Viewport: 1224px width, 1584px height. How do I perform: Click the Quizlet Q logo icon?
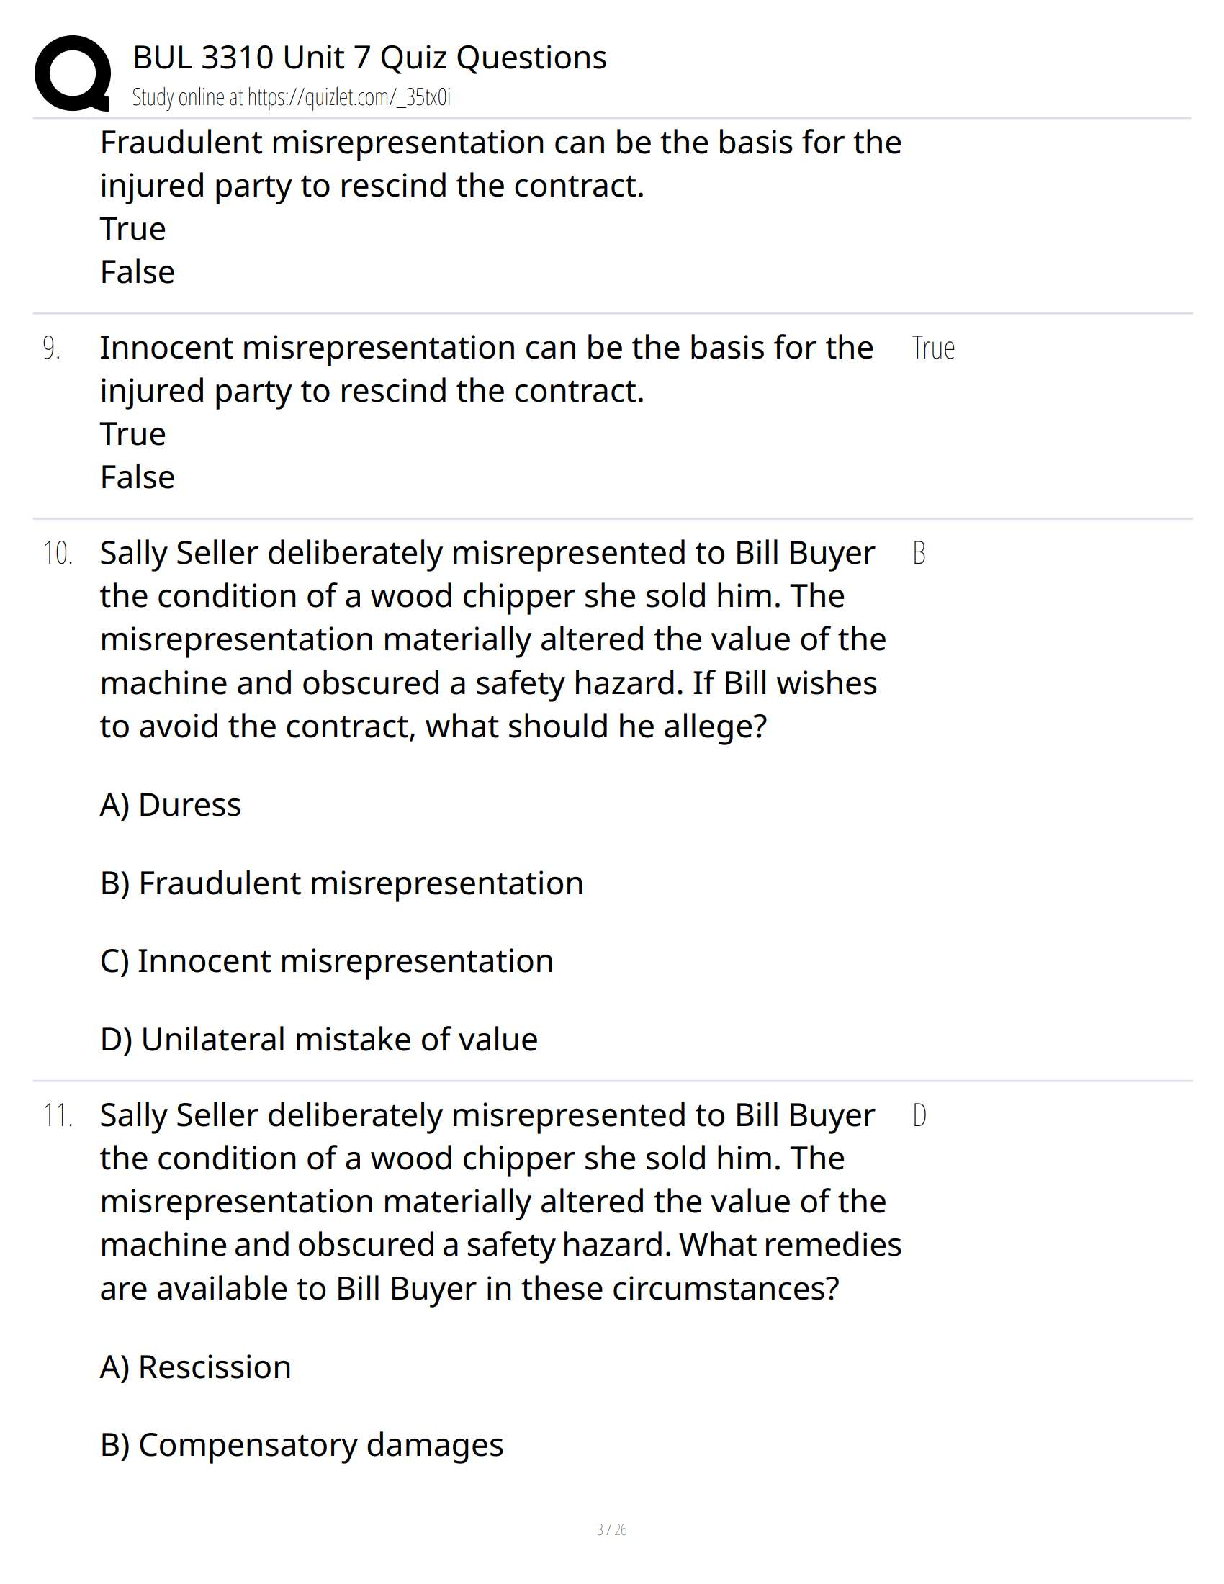(x=71, y=73)
